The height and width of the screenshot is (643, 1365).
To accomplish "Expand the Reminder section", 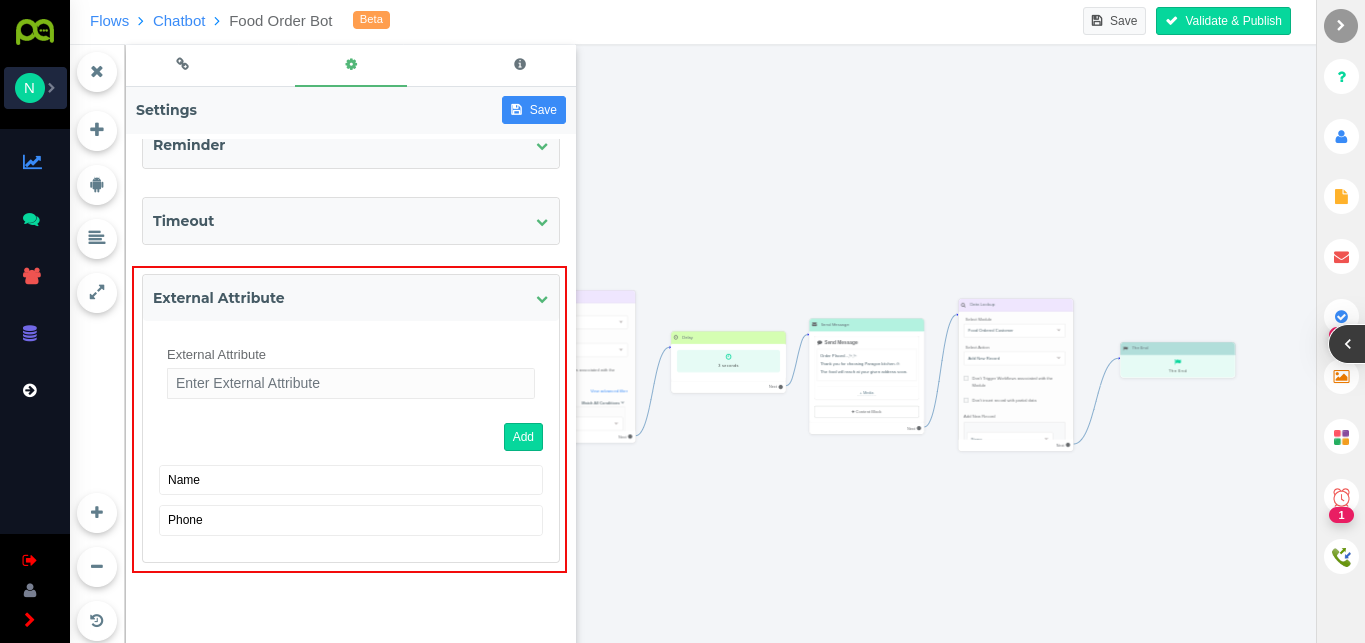I will (541, 146).
